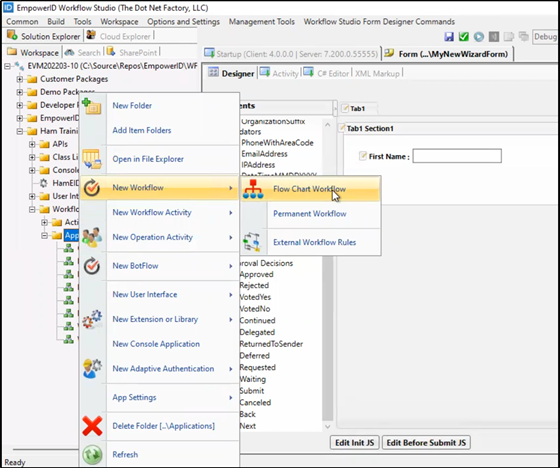560x468 pixels.
Task: Switch to the Startup document tab
Action: pos(291,54)
